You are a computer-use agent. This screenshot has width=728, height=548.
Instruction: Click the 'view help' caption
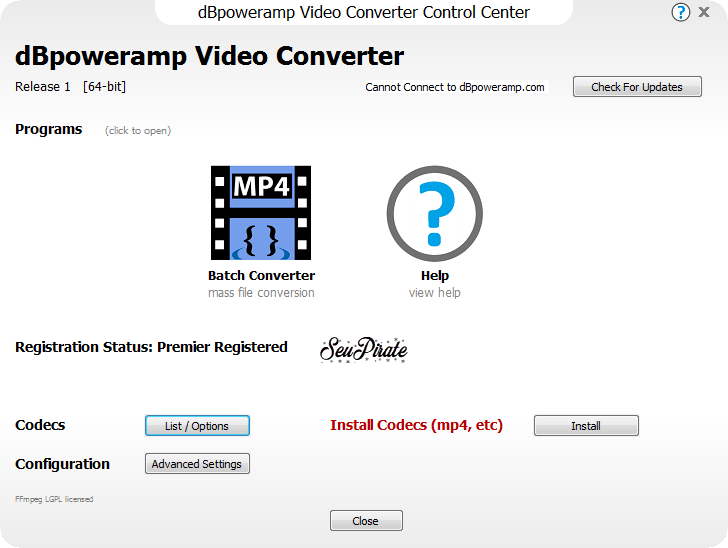tap(435, 293)
